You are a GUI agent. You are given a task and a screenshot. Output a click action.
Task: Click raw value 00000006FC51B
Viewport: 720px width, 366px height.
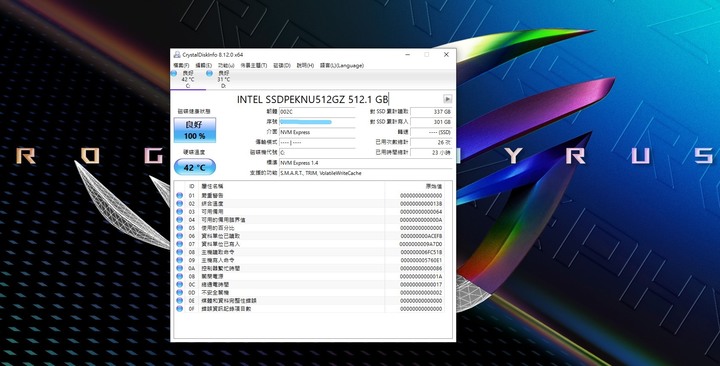[421, 252]
